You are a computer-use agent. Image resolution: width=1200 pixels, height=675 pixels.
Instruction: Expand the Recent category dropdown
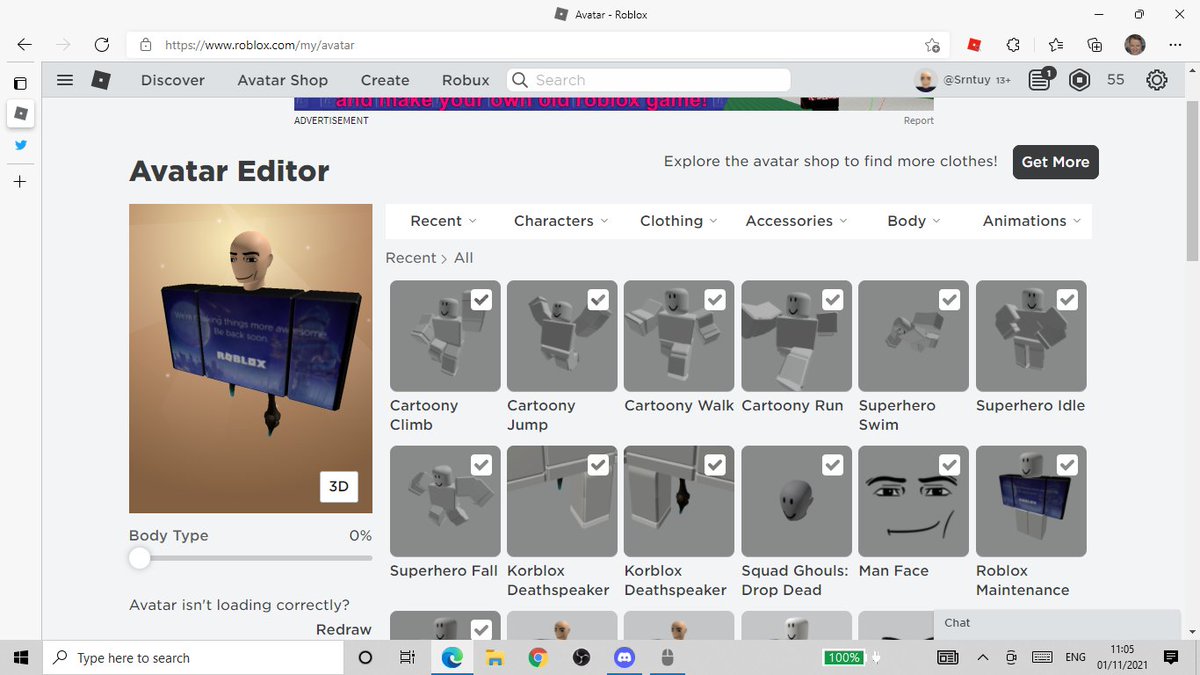pyautogui.click(x=443, y=221)
